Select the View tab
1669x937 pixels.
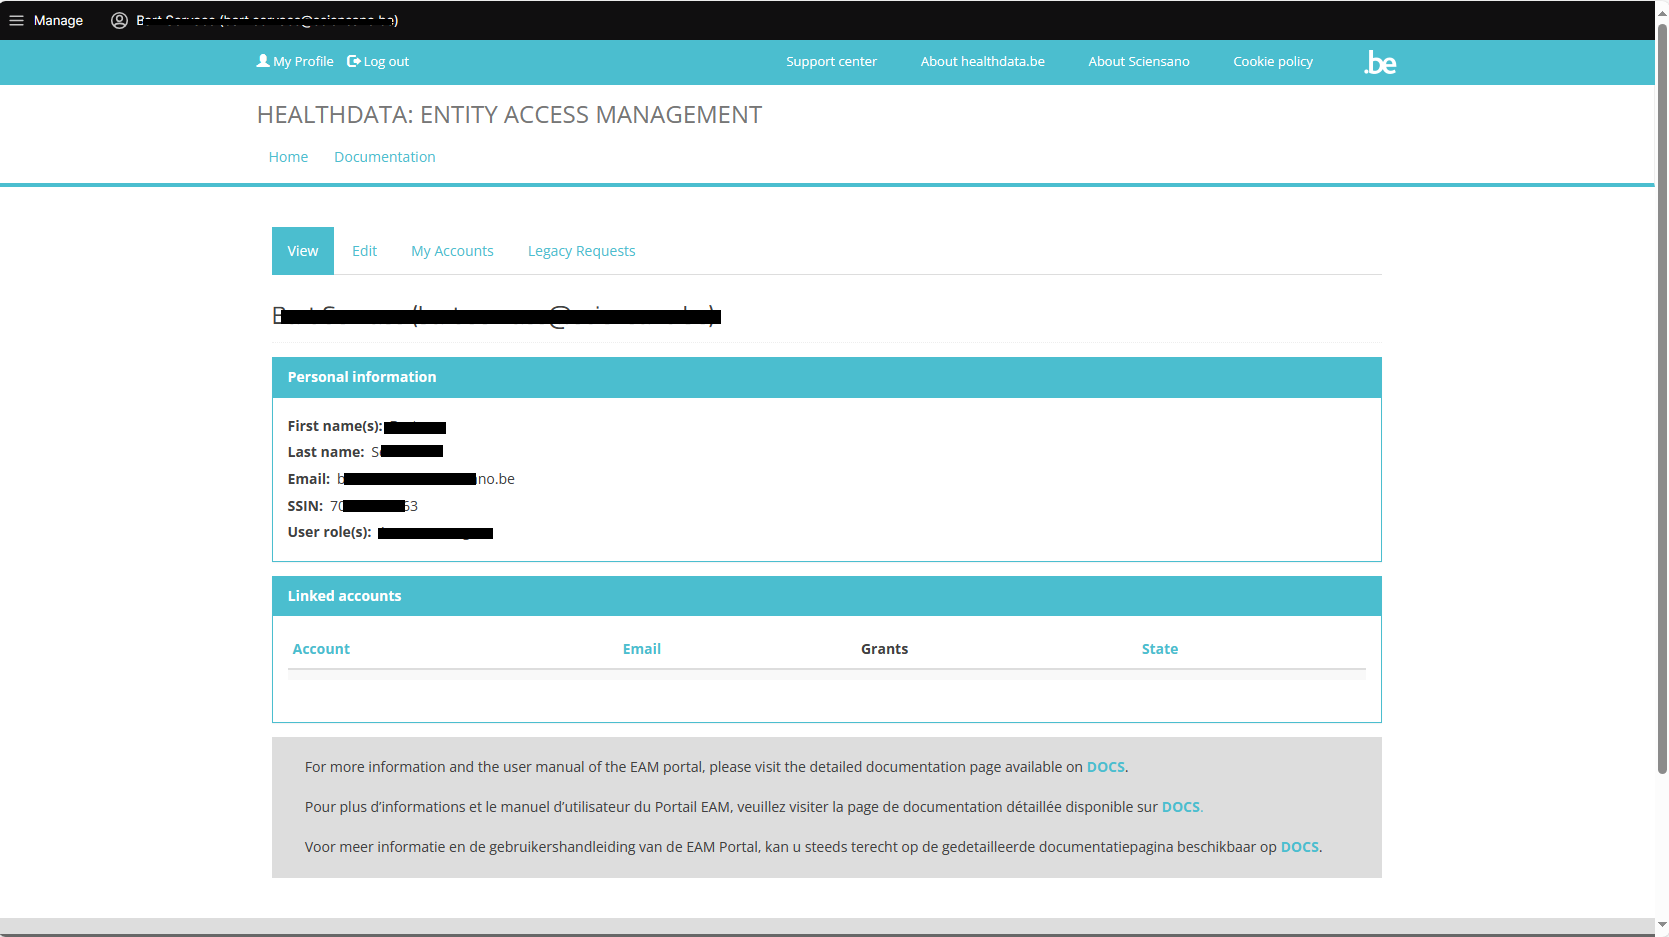pyautogui.click(x=303, y=251)
